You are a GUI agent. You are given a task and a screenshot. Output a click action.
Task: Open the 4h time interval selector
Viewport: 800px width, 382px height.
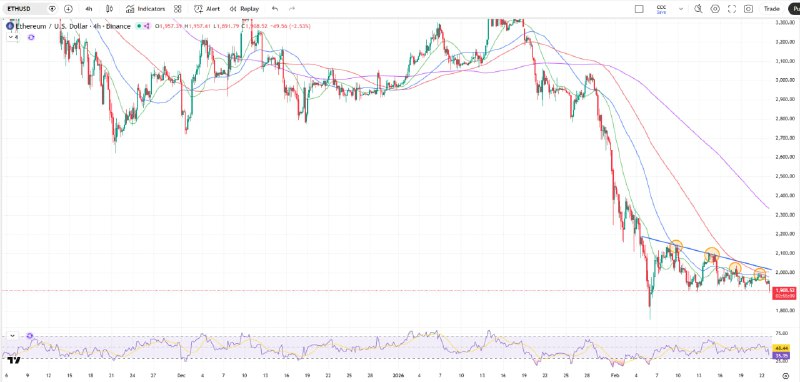coord(89,9)
